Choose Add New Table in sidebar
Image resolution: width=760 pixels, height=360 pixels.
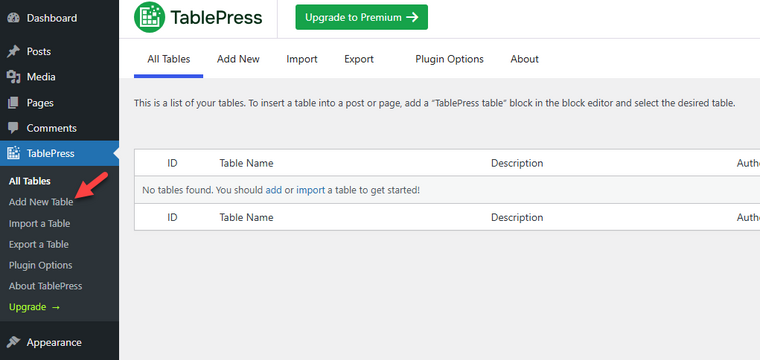coord(41,202)
